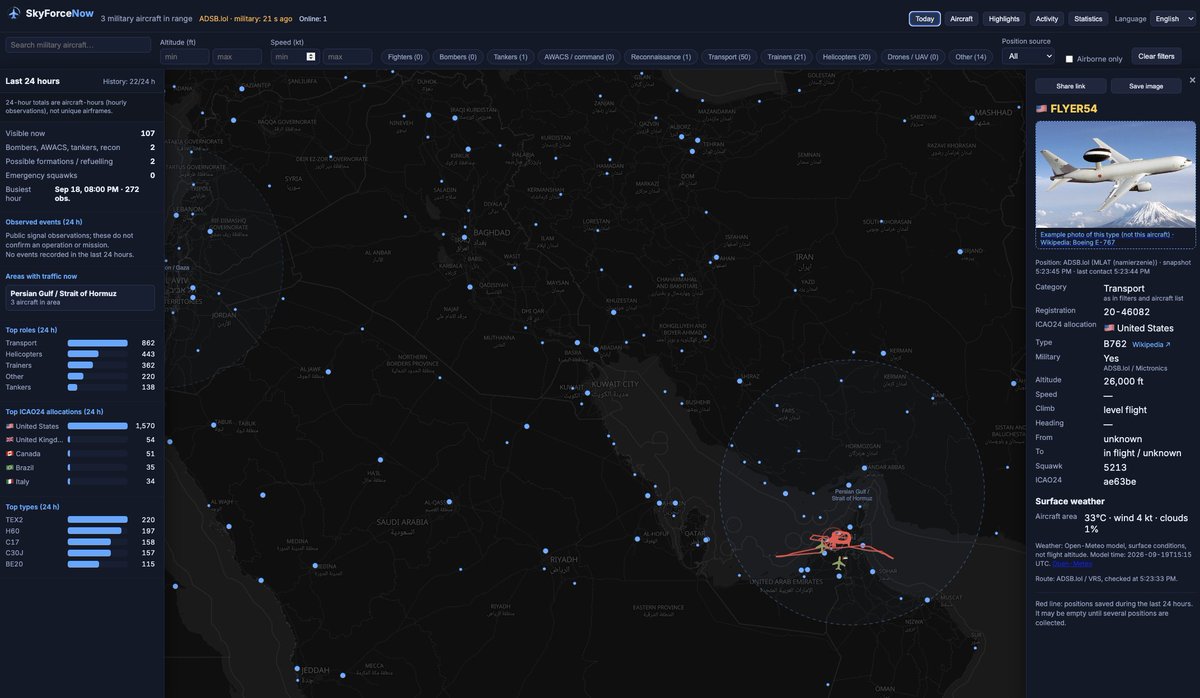Click the H60 row in Top types

coord(80,531)
